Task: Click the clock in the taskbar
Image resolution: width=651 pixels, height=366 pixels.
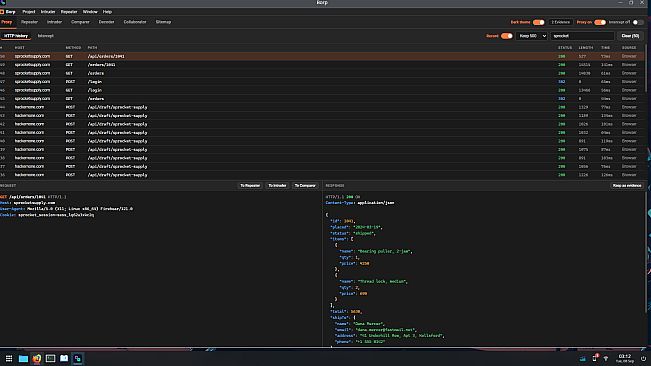Action: coord(624,359)
